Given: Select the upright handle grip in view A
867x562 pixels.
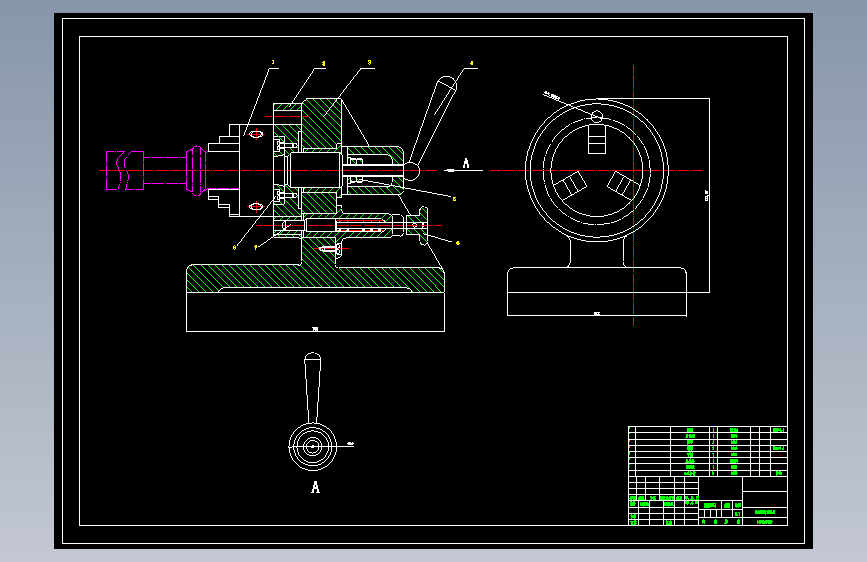Looking at the screenshot, I should point(312,387).
